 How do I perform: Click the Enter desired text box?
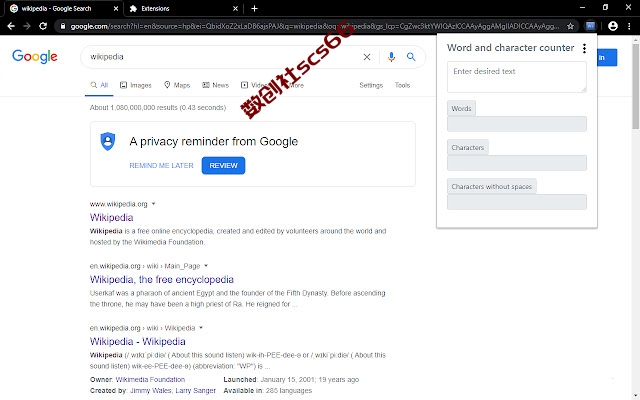point(517,77)
